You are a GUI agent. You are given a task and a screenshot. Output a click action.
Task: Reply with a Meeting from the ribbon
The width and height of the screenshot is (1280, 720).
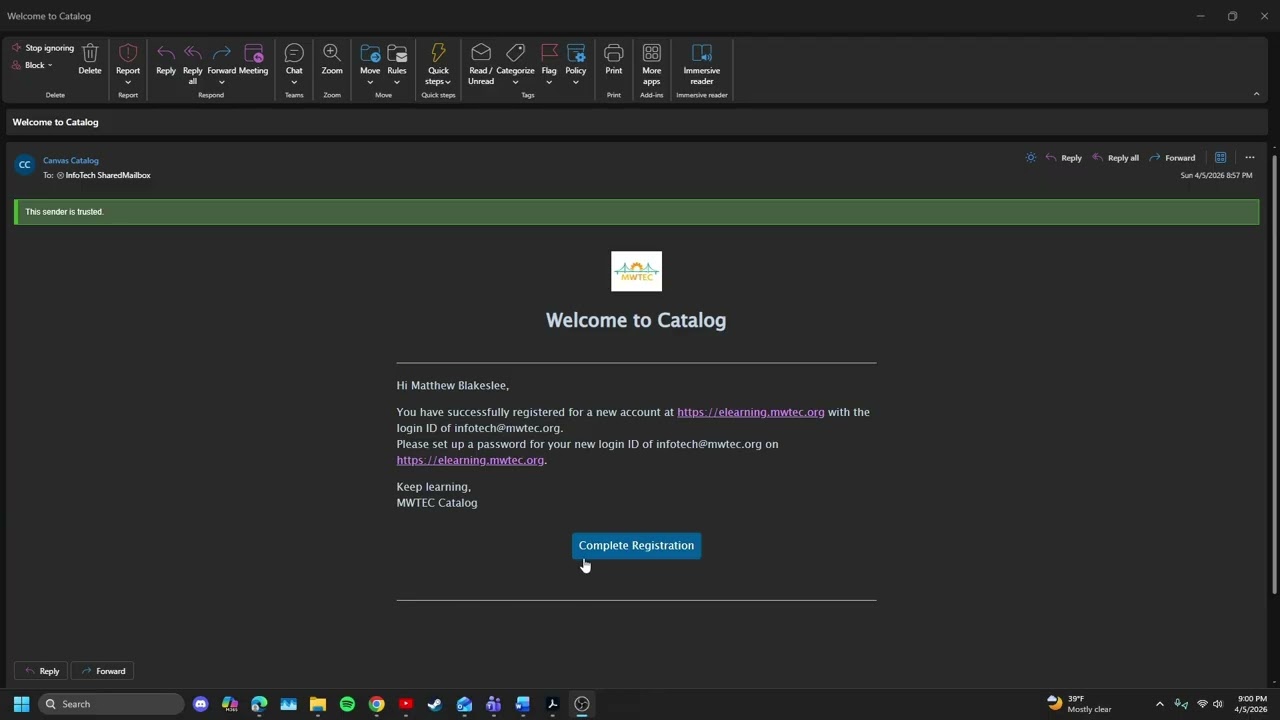pos(253,59)
